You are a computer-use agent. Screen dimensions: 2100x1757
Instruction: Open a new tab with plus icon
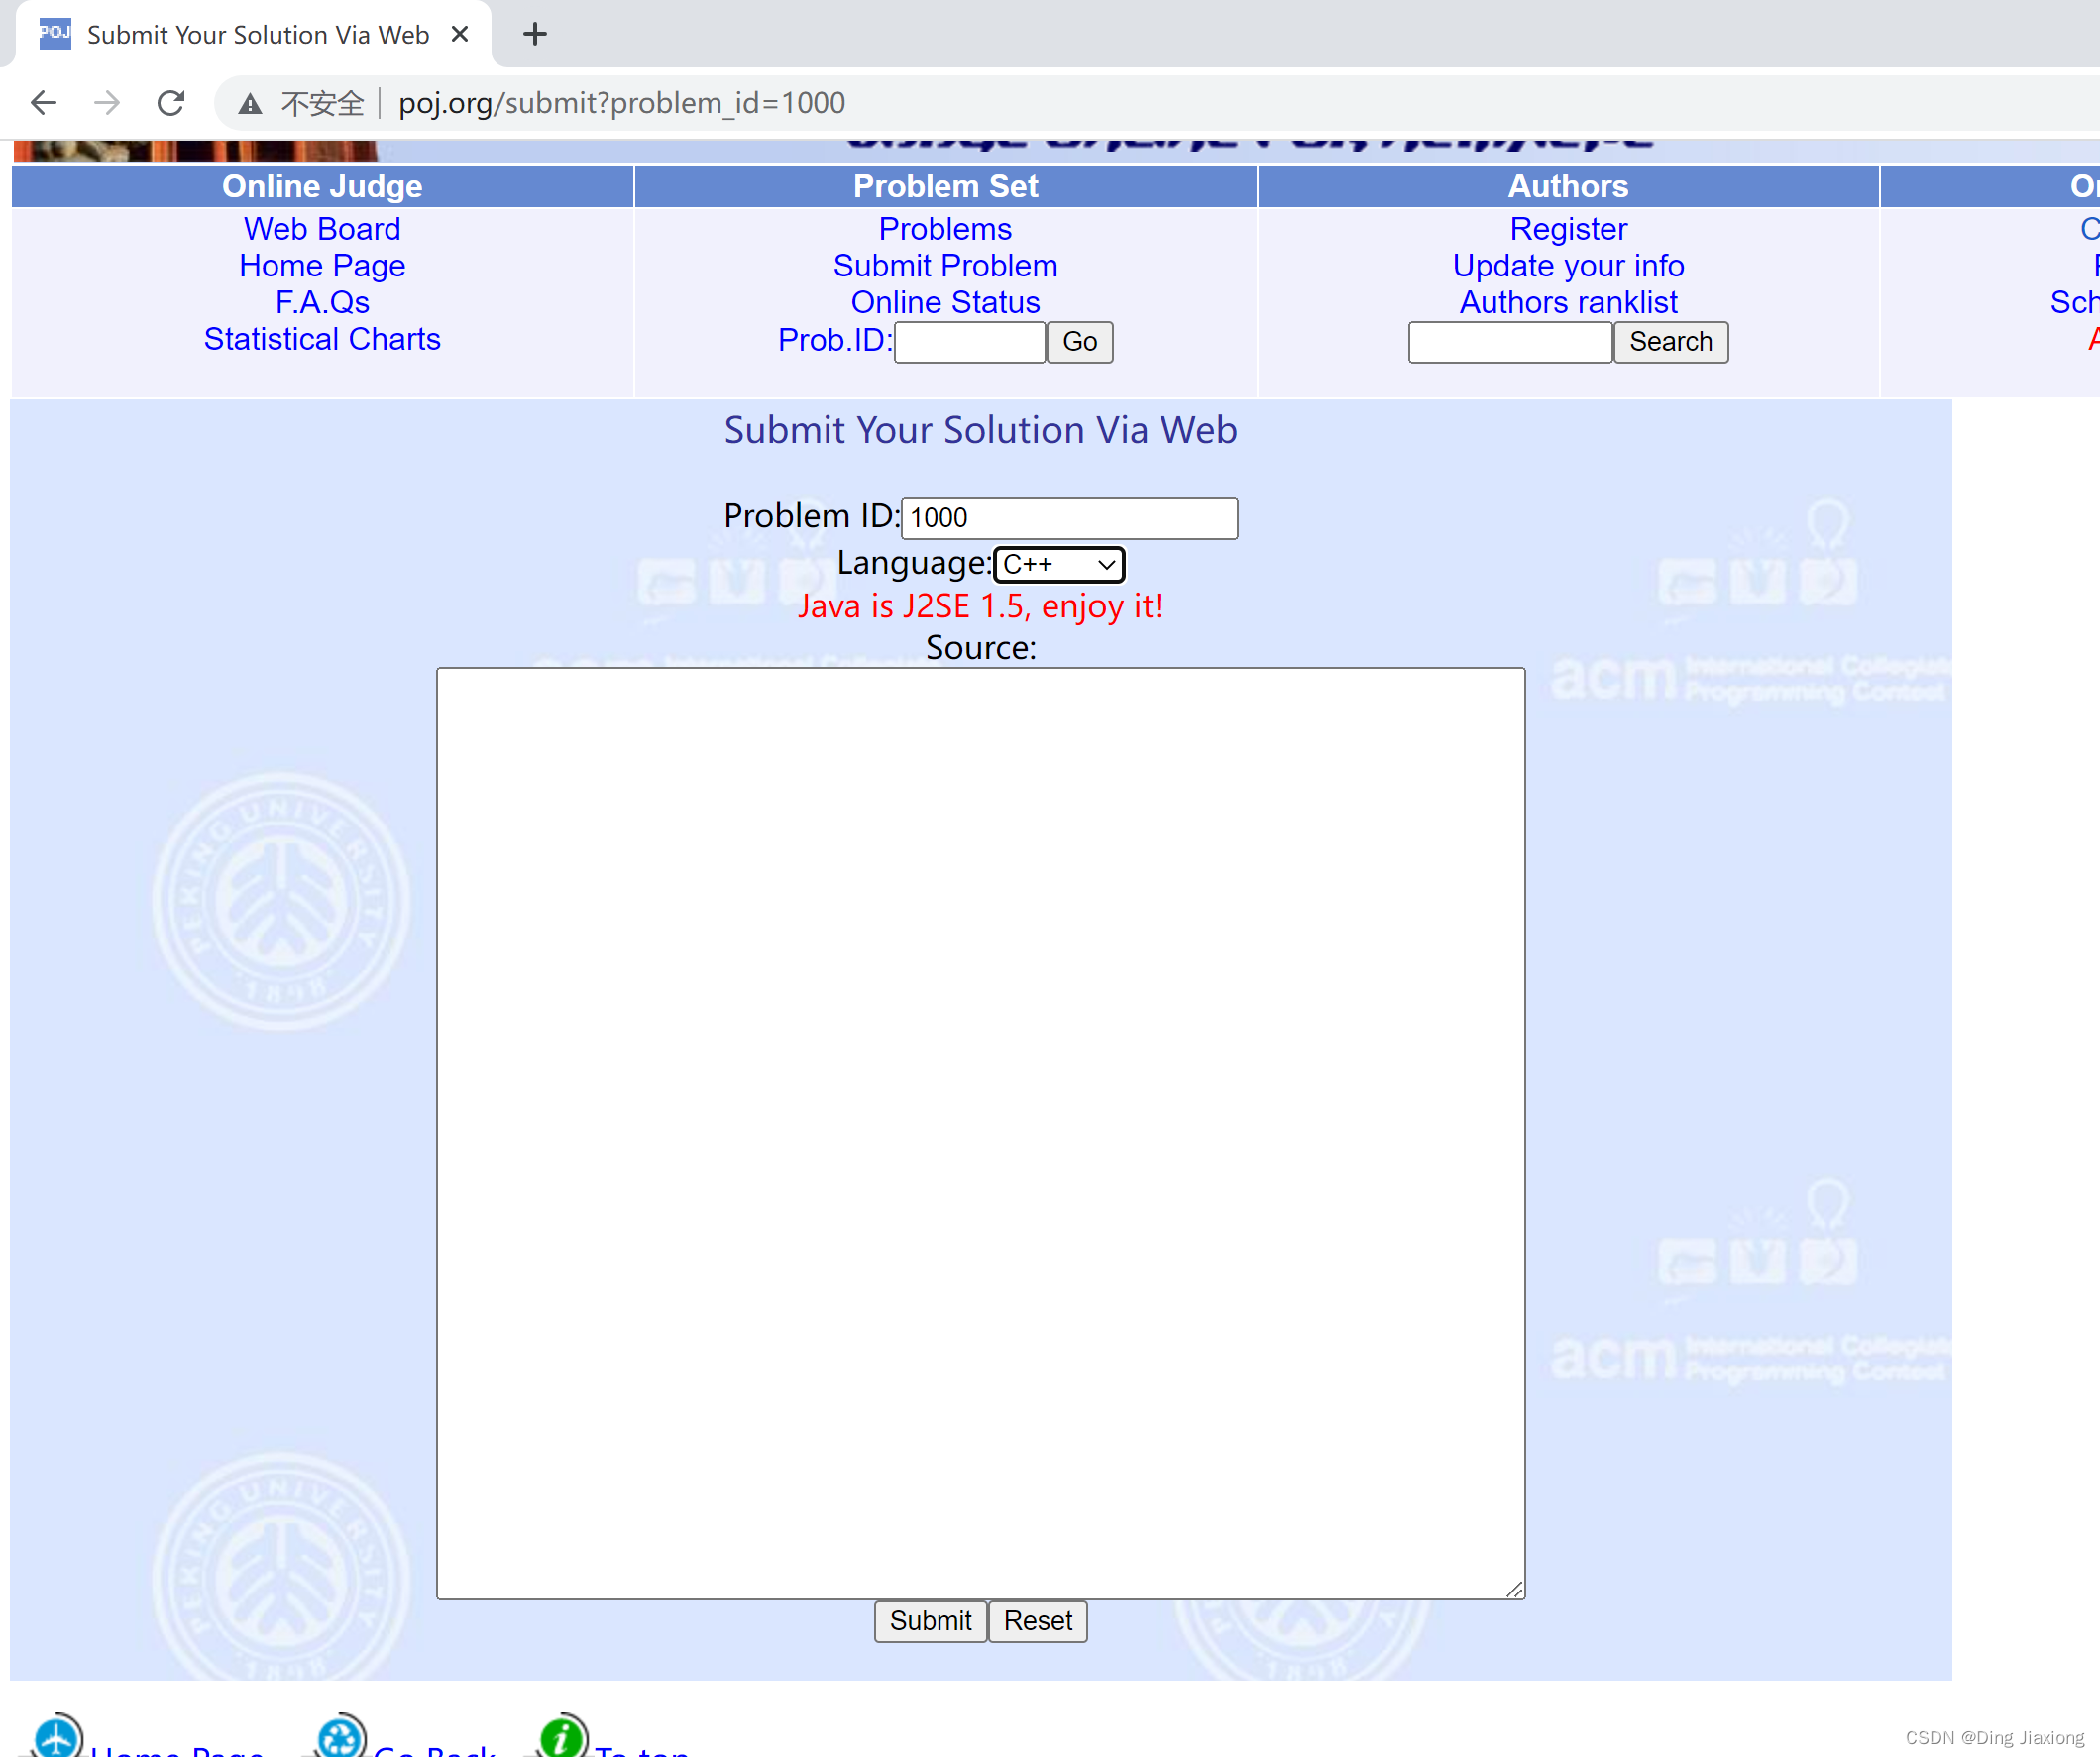click(535, 34)
